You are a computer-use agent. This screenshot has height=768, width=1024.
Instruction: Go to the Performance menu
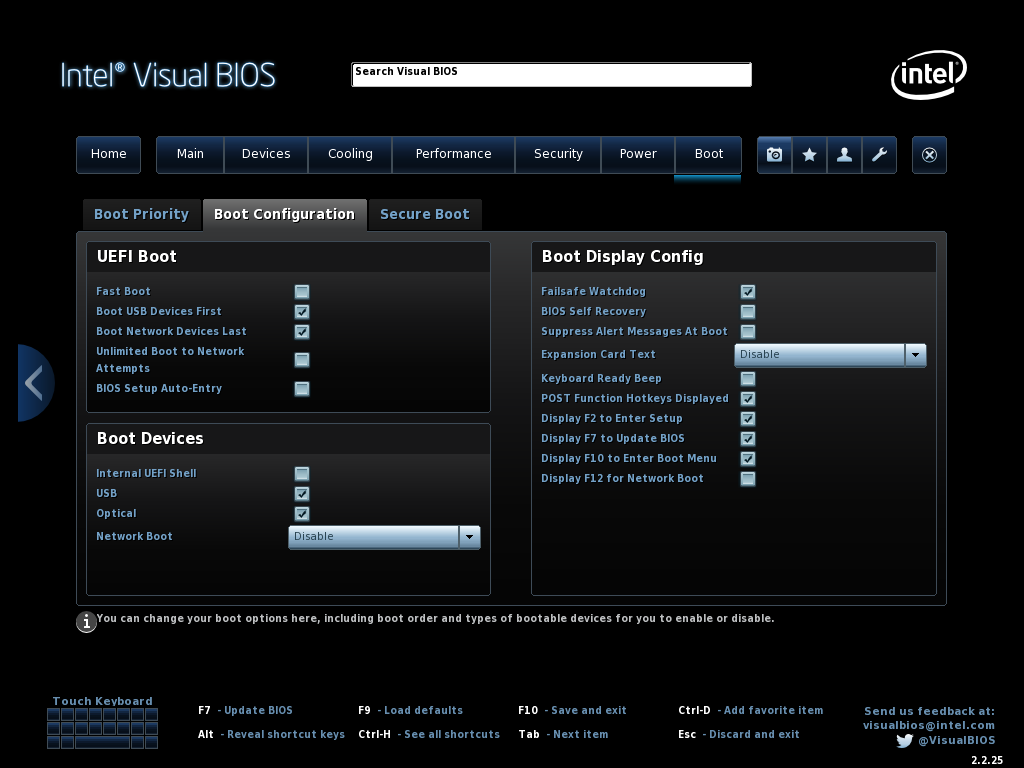[453, 154]
